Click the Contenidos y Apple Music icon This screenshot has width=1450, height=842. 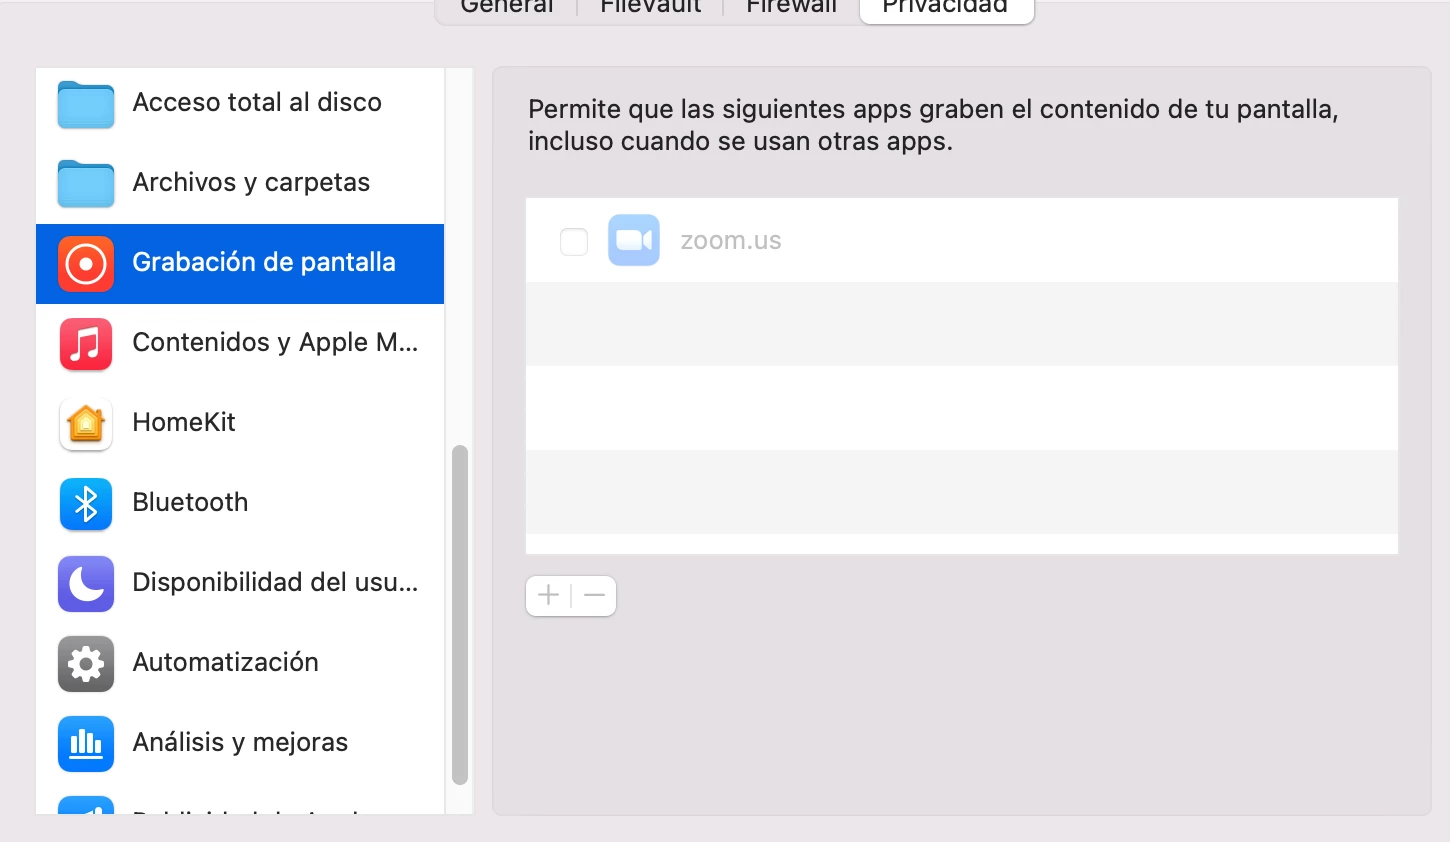click(86, 344)
